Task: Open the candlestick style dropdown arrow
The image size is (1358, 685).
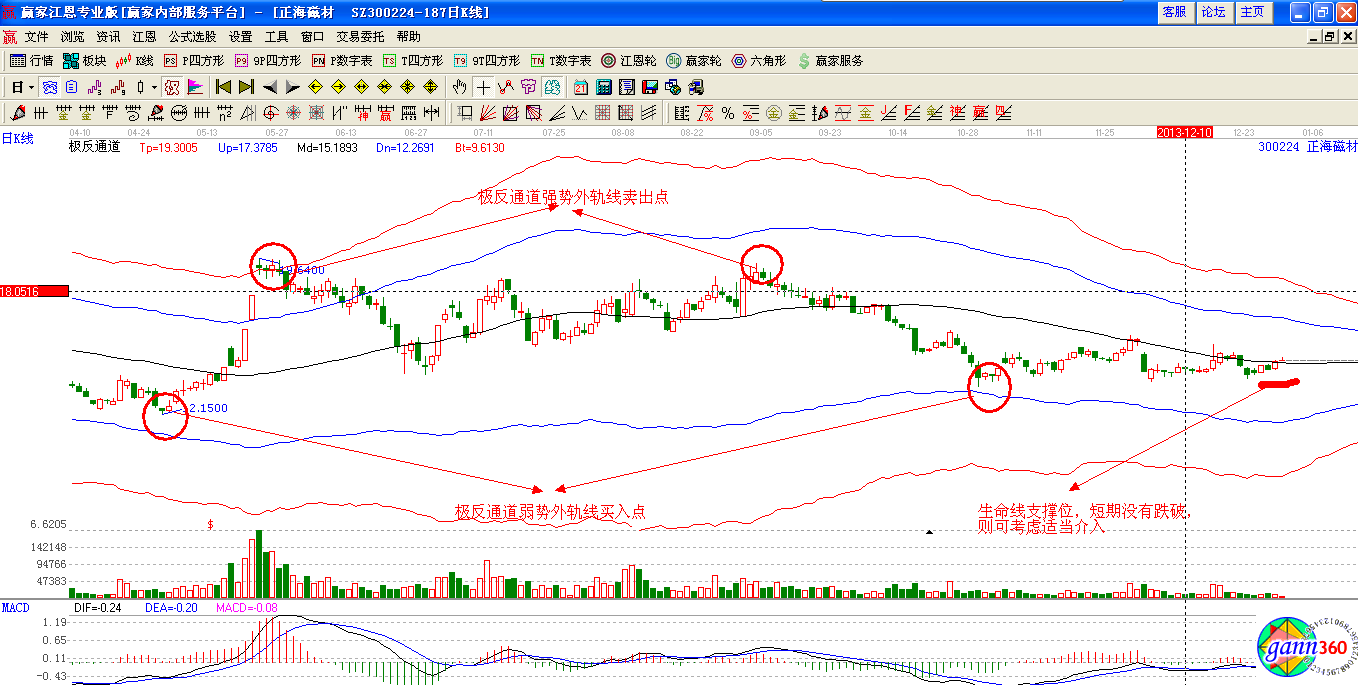Action: click(154, 87)
